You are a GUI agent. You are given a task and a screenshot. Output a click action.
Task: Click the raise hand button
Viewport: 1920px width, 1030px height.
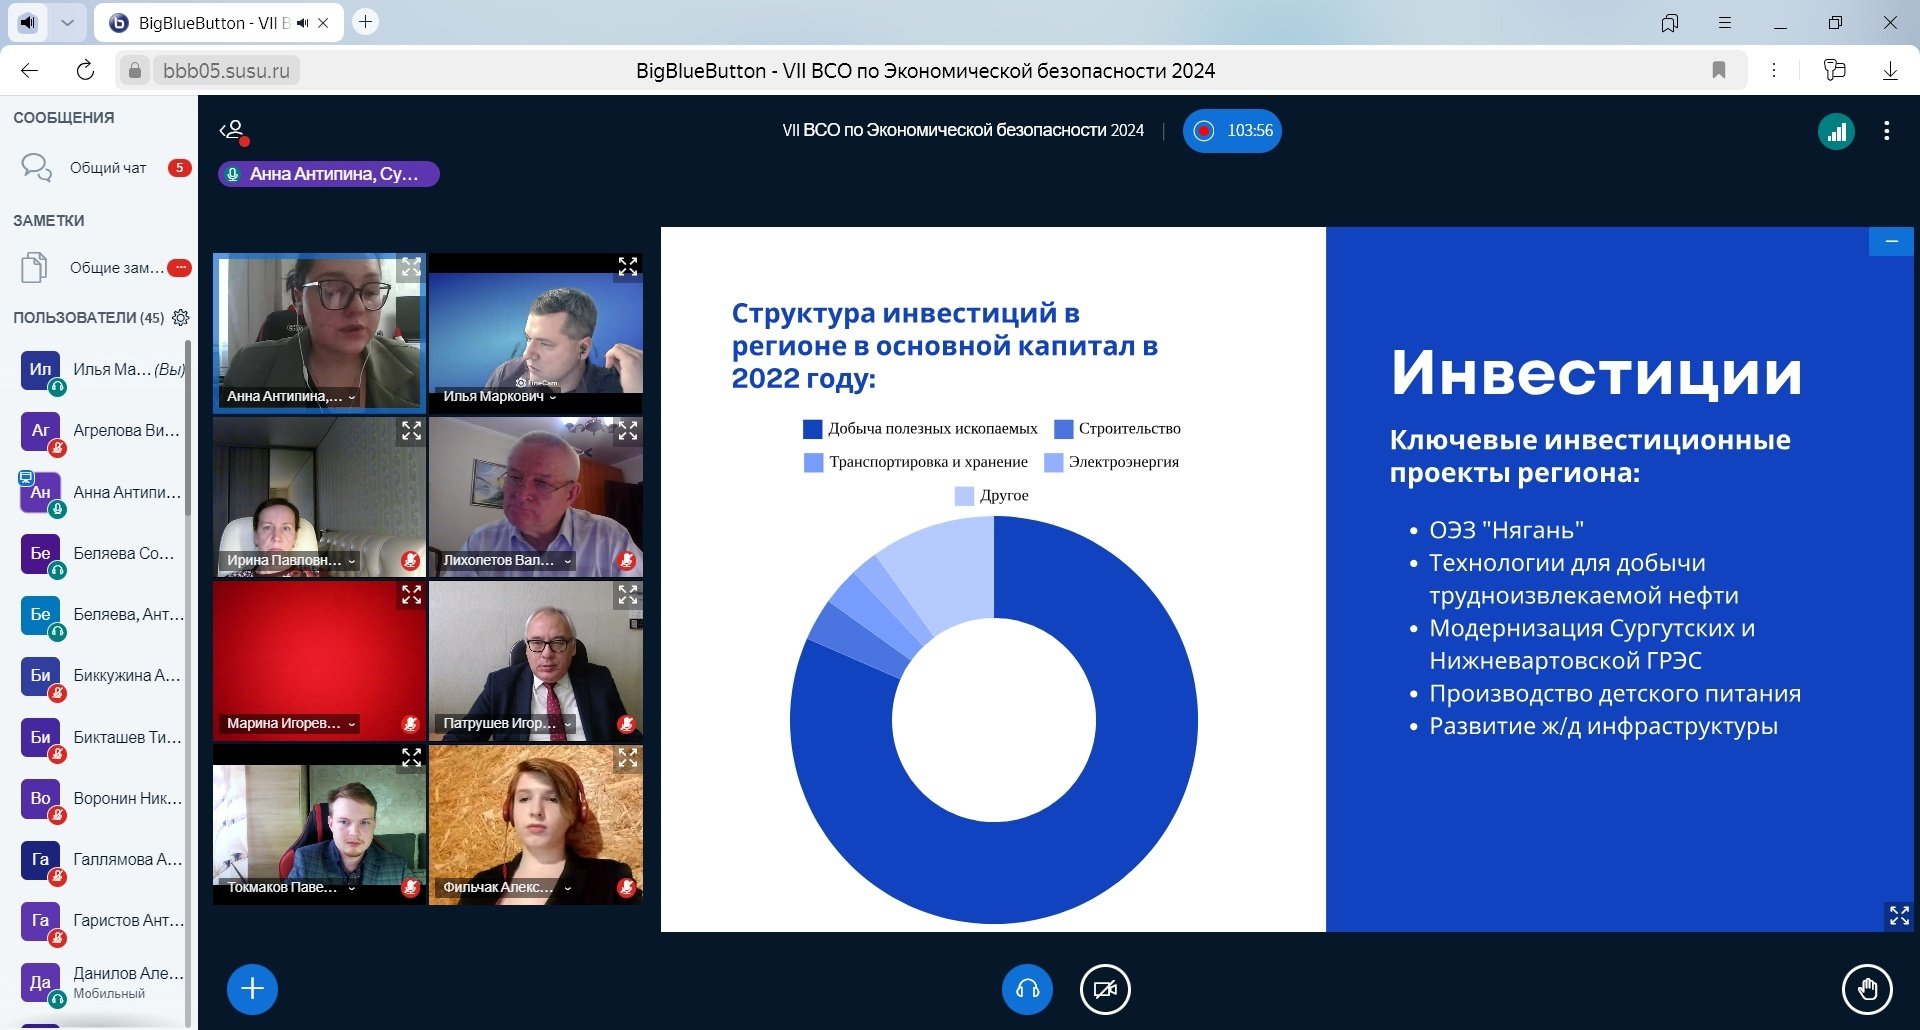pos(1866,990)
